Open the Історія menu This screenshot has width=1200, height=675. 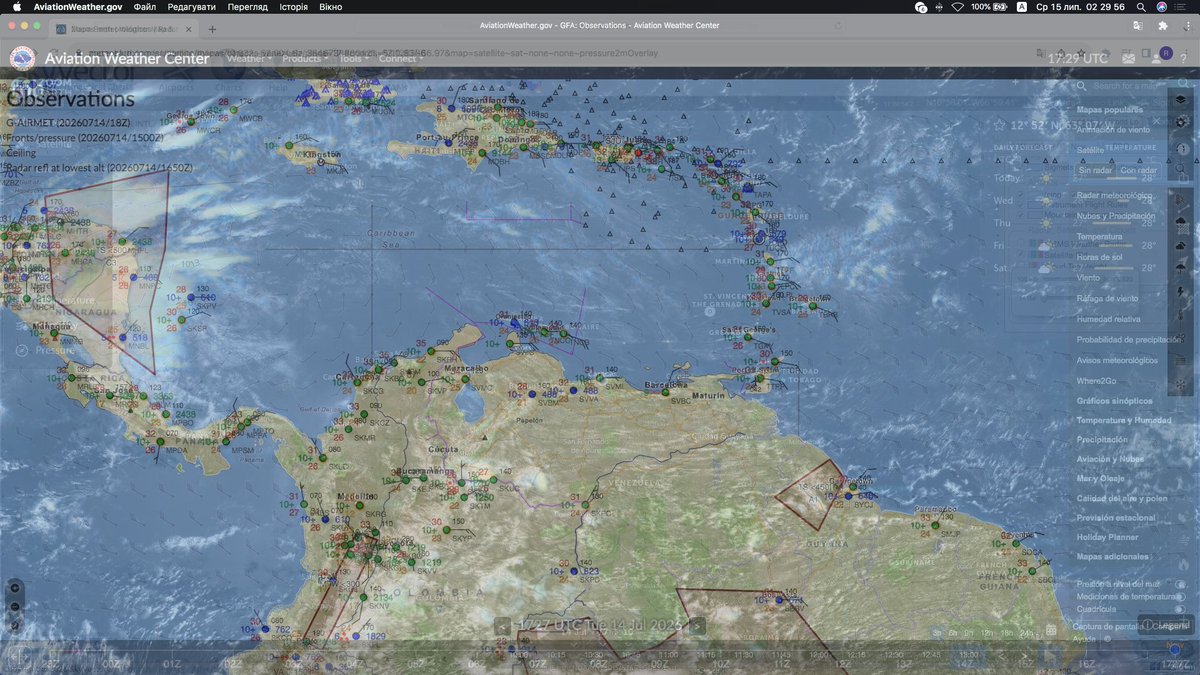click(x=294, y=6)
